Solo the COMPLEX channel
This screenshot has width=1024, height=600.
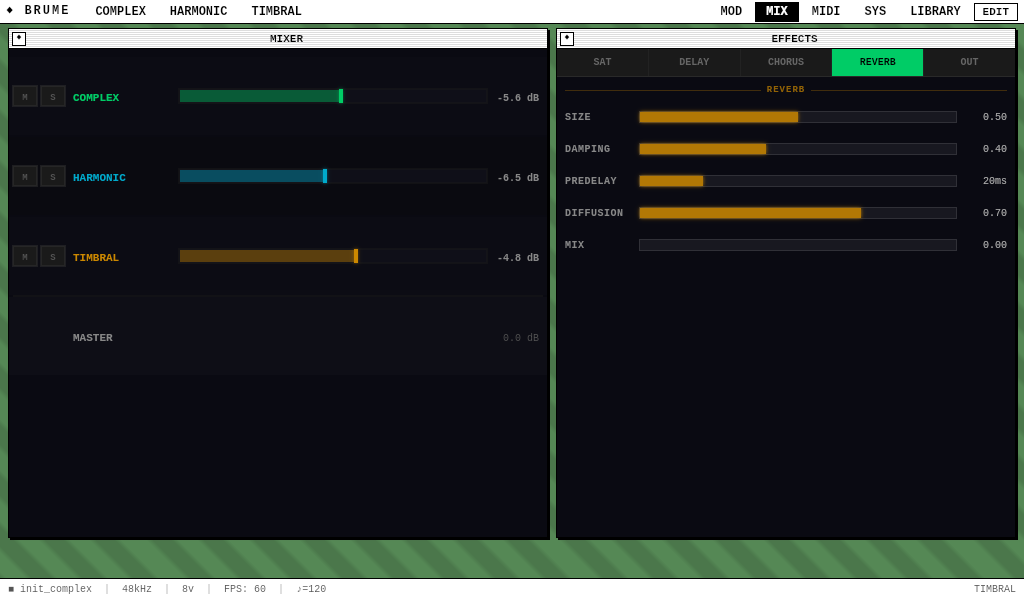[53, 97]
